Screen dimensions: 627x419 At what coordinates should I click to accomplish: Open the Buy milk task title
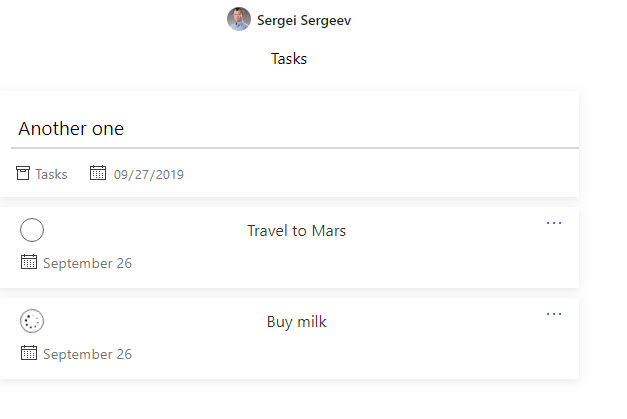(296, 322)
